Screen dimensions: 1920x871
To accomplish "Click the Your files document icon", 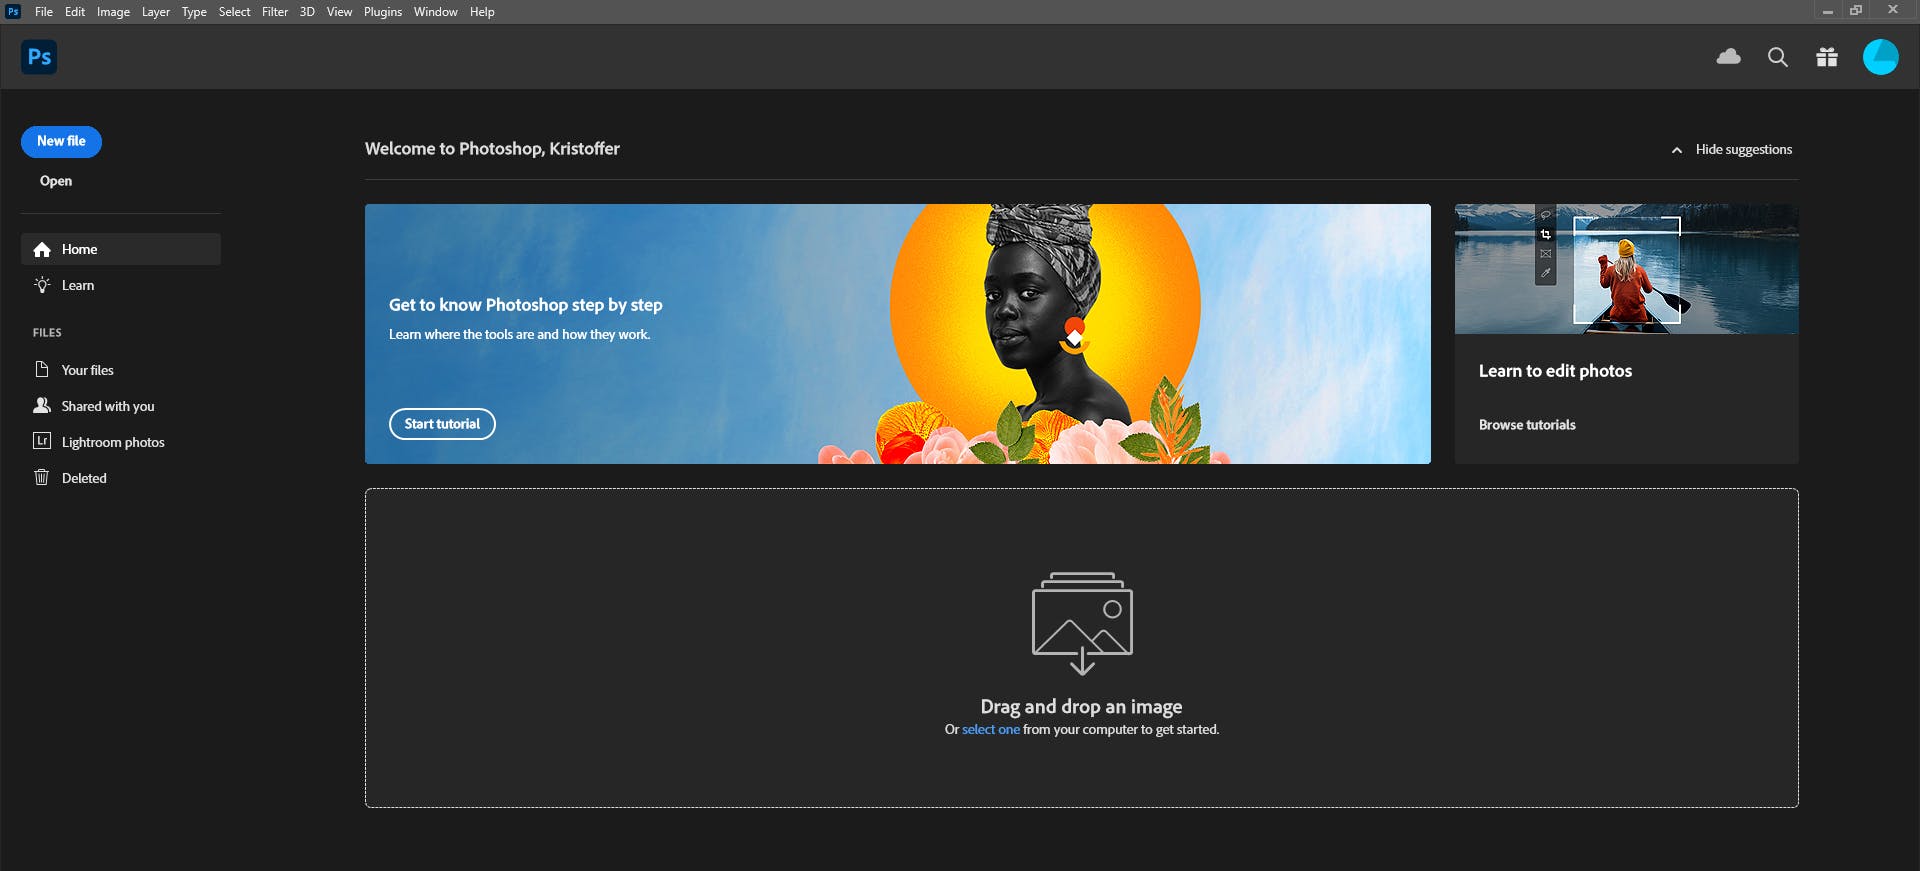I will (42, 370).
